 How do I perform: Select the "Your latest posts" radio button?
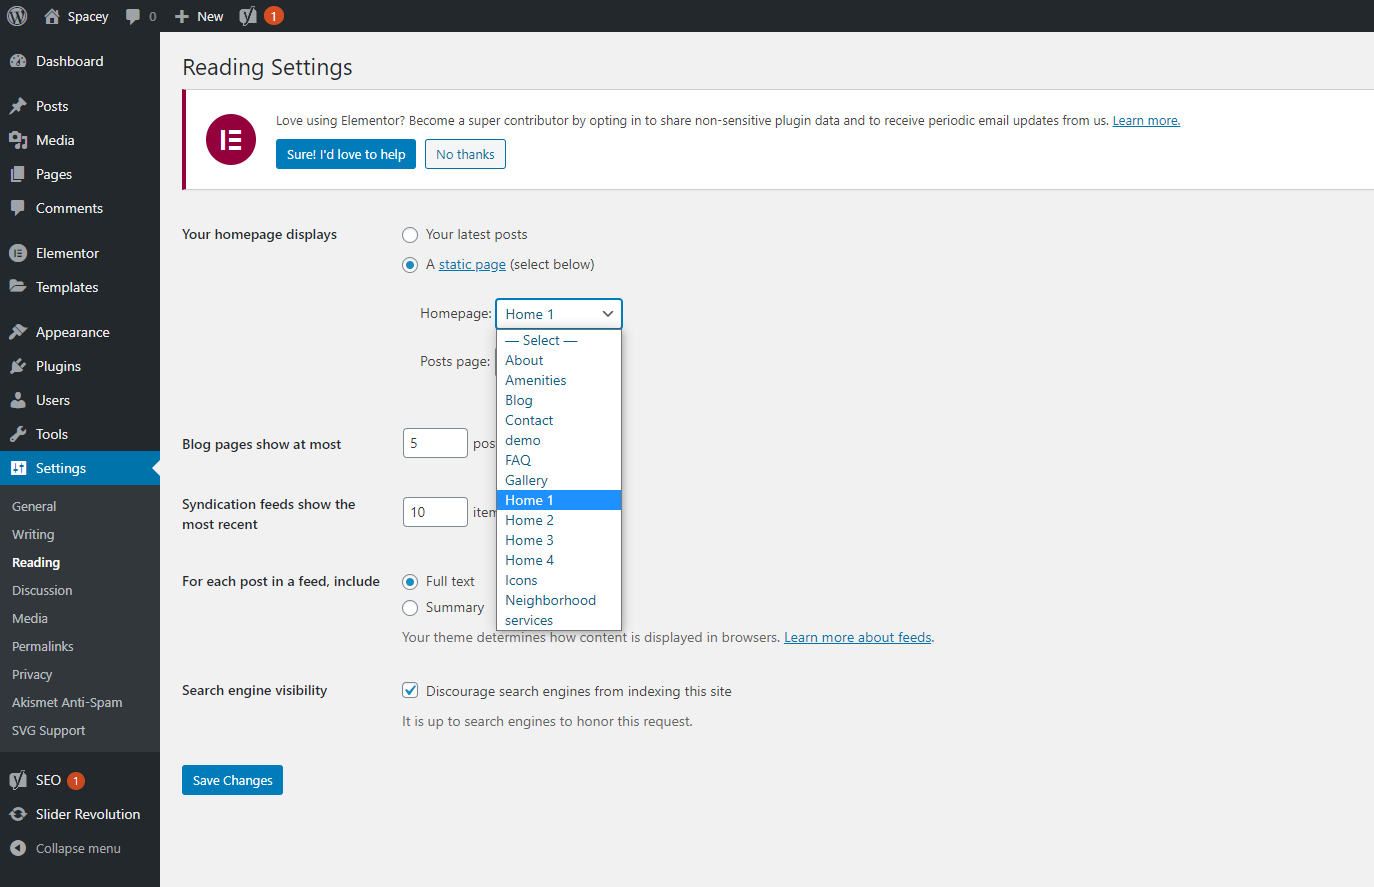410,235
